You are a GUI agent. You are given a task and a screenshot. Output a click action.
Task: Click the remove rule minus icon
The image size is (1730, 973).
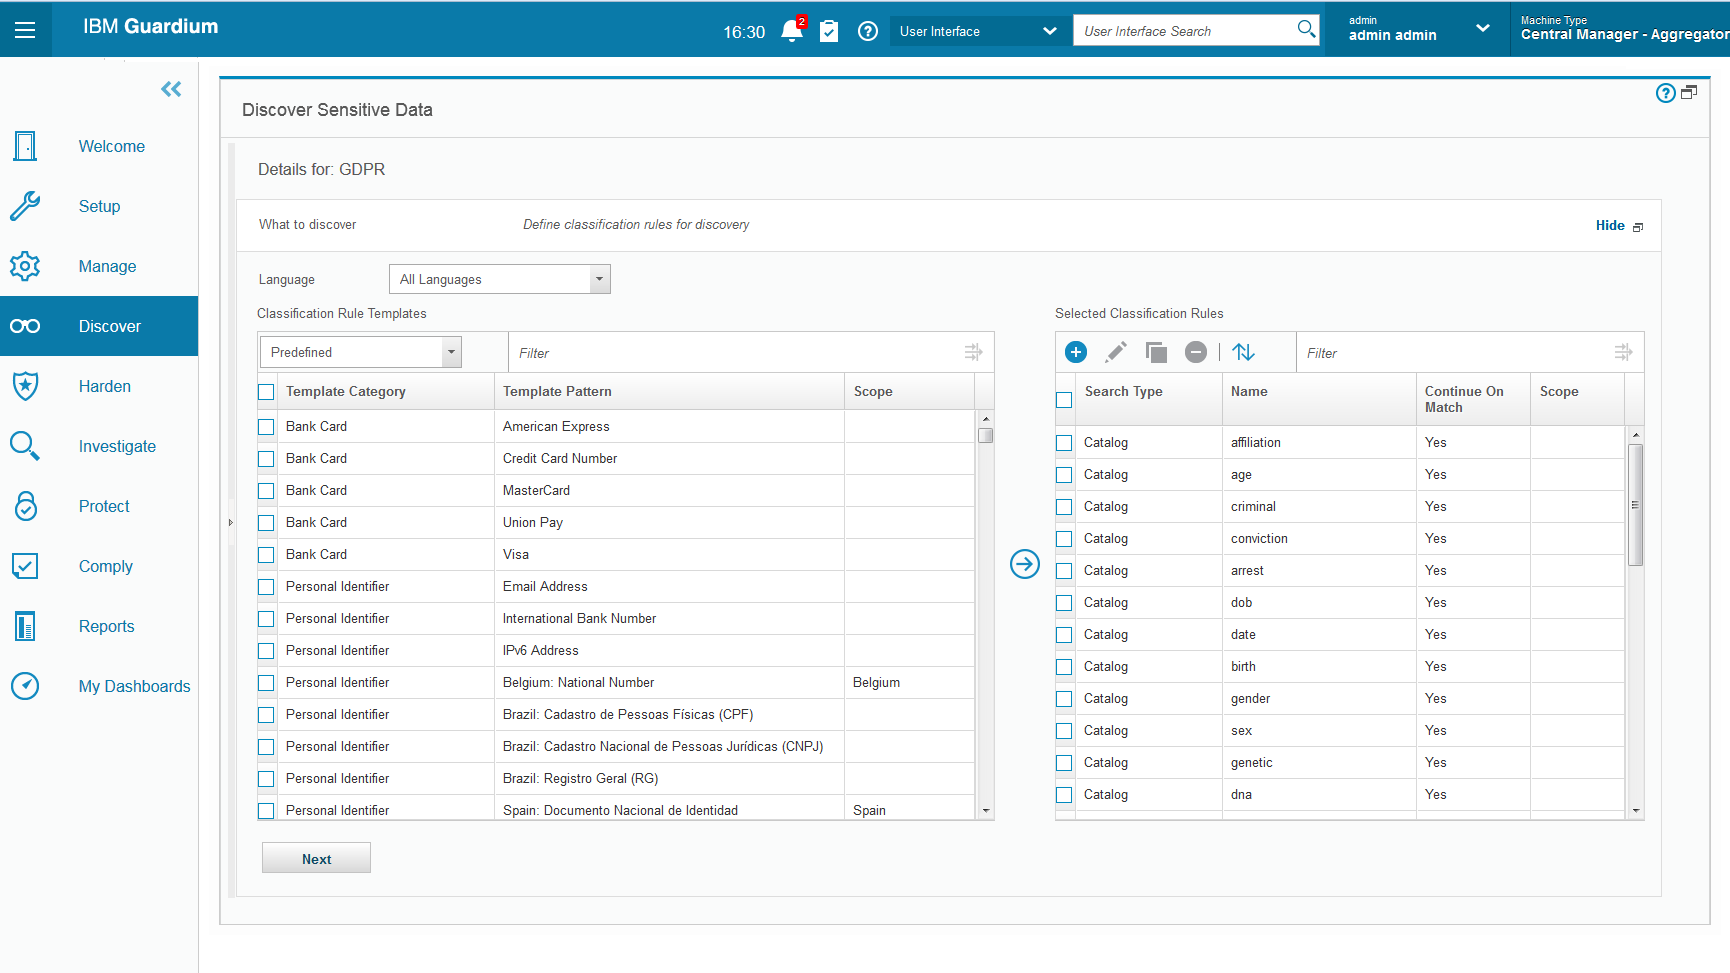[1196, 352]
